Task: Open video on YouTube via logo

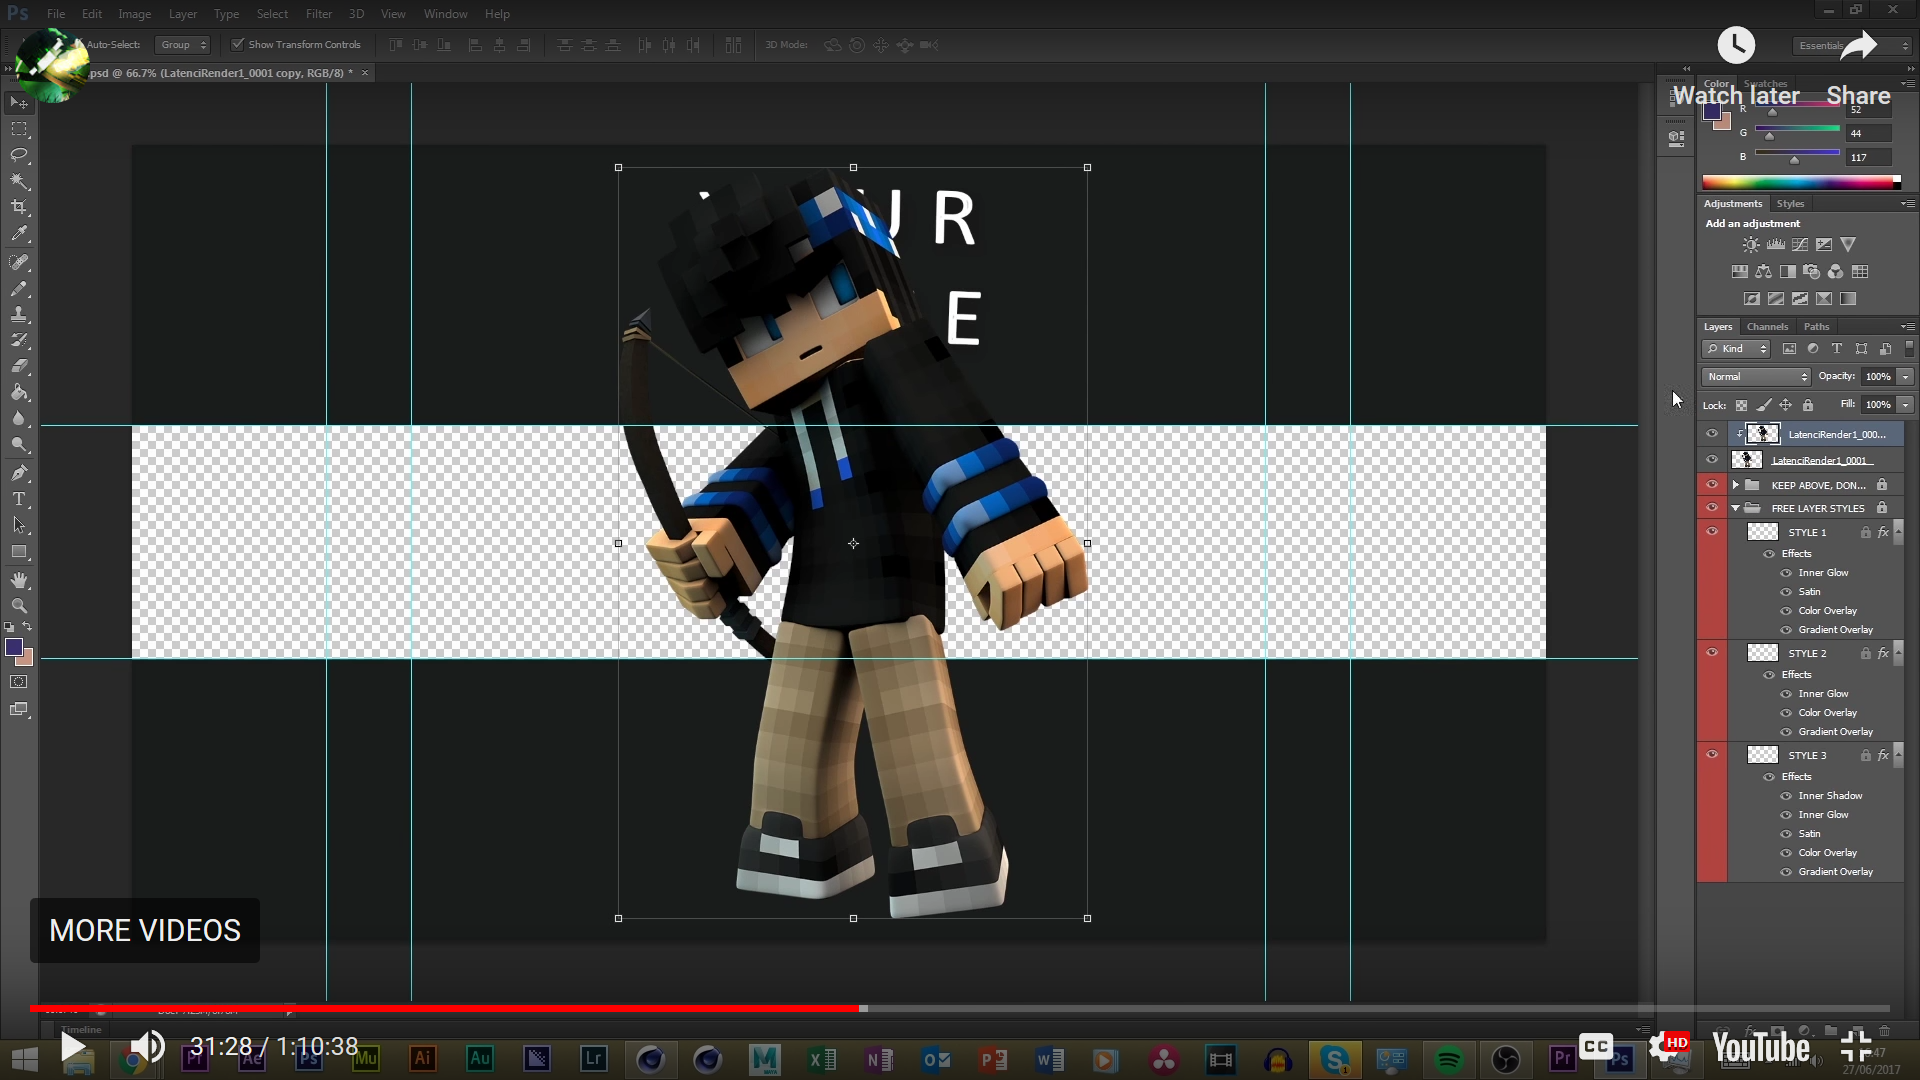Action: tap(1761, 1047)
